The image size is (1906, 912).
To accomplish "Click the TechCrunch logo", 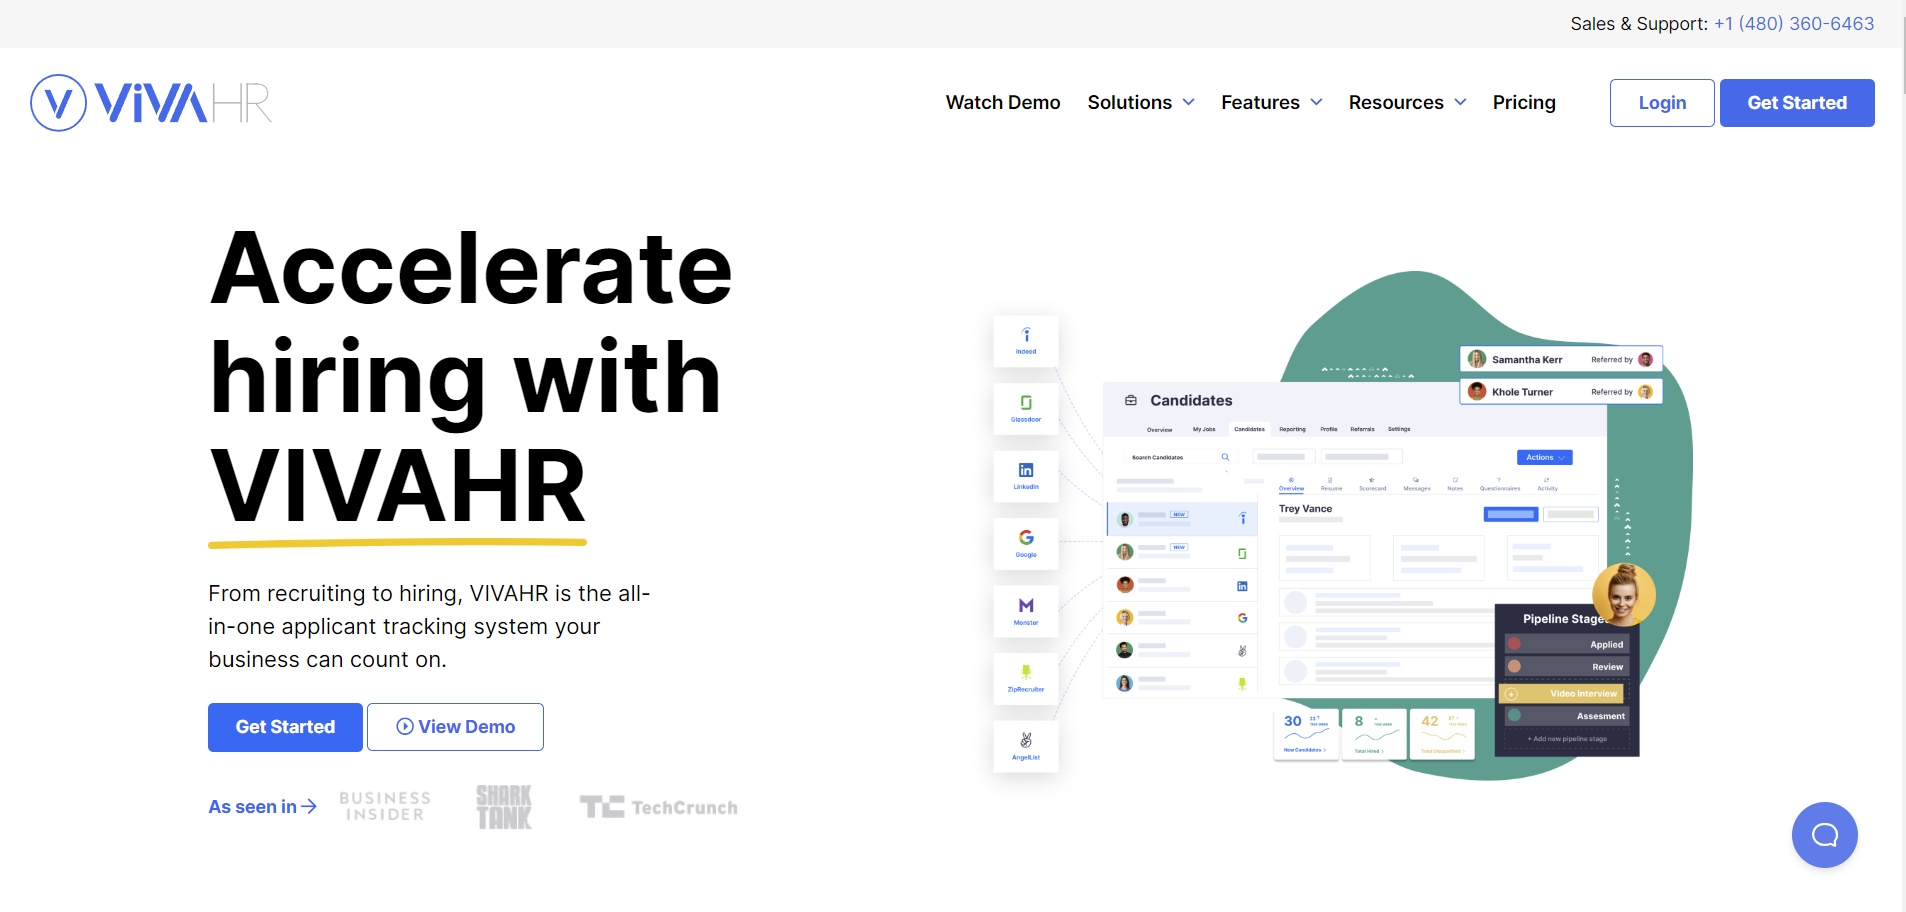I will tap(659, 807).
